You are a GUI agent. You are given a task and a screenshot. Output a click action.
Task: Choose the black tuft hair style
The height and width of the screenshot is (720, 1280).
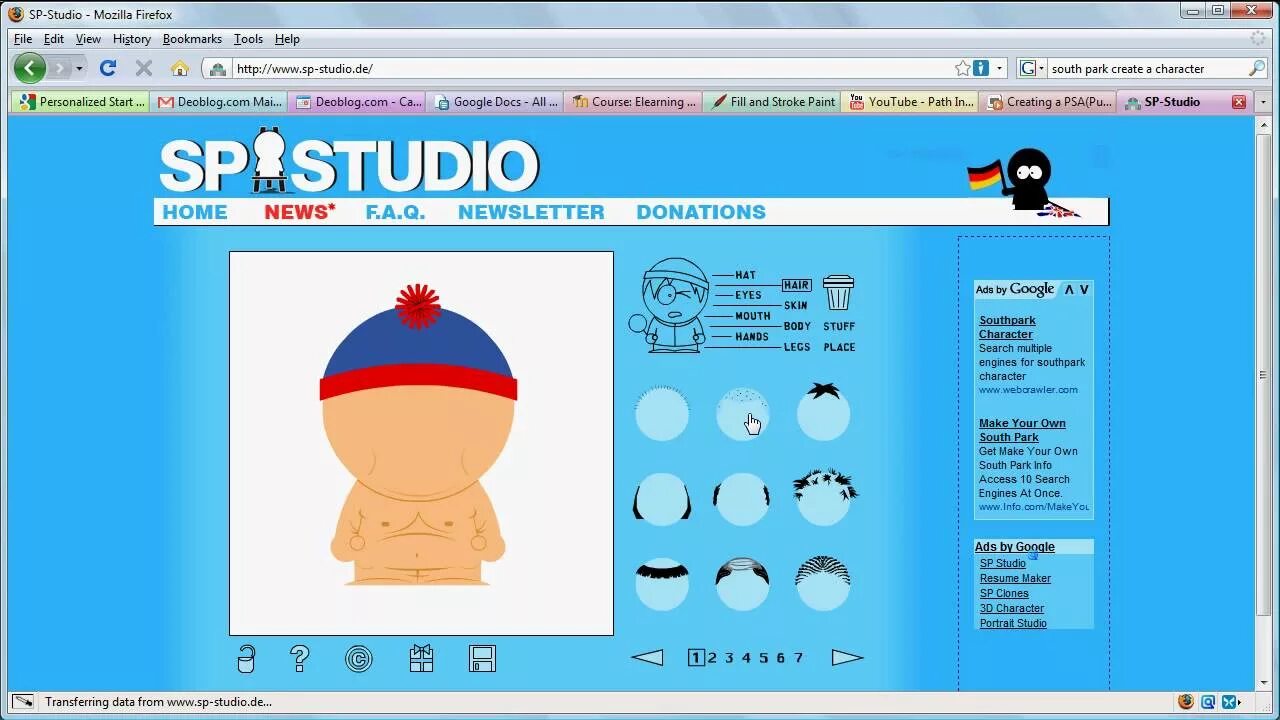pyautogui.click(x=823, y=411)
